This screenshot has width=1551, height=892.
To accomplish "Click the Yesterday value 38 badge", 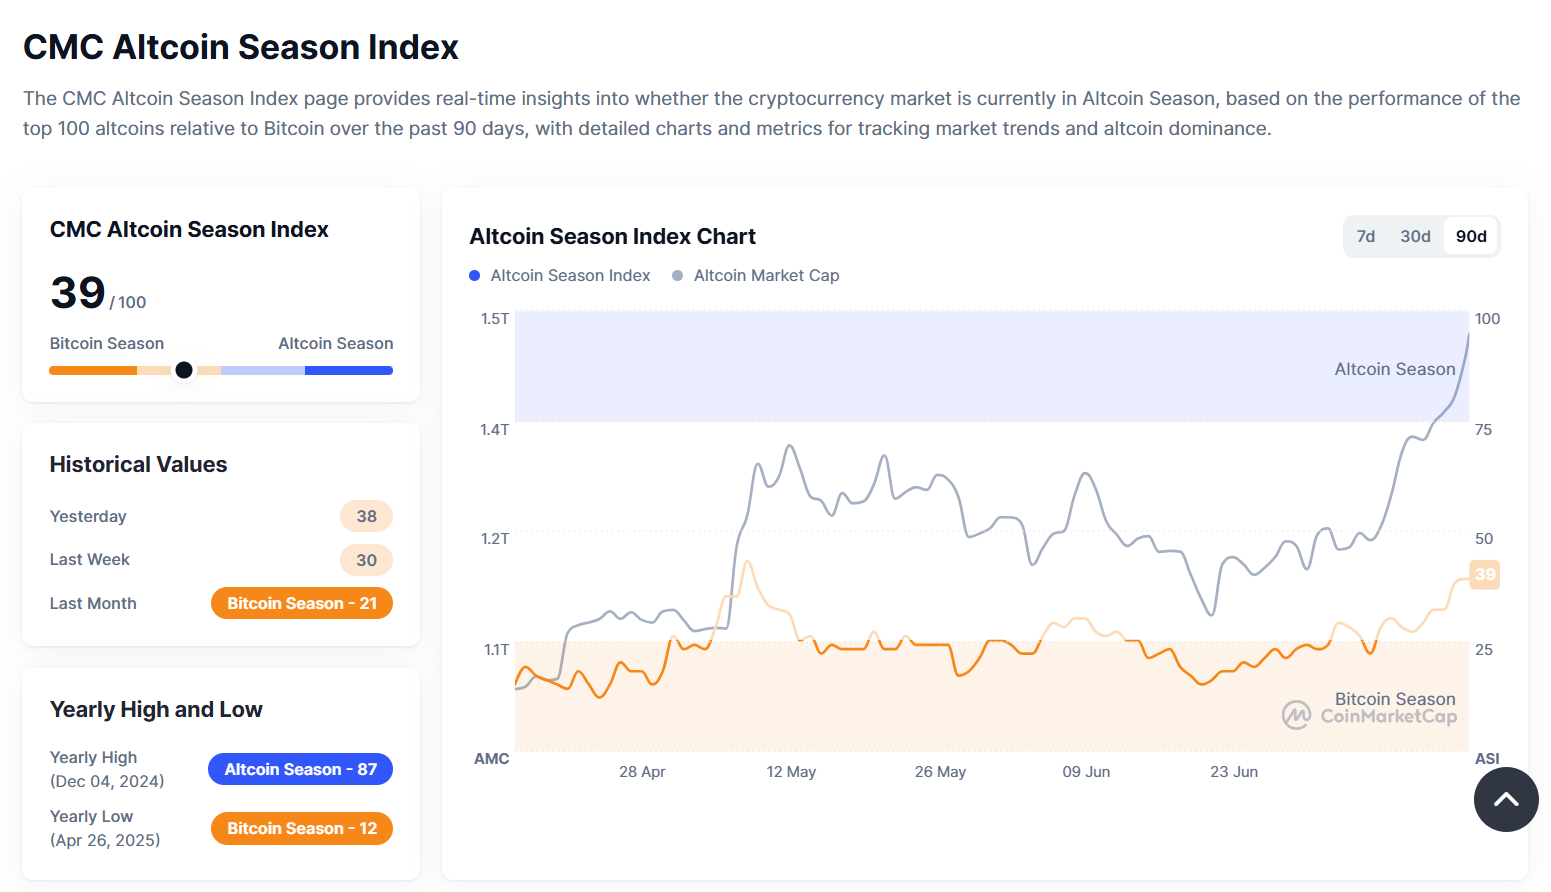I will (x=366, y=516).
